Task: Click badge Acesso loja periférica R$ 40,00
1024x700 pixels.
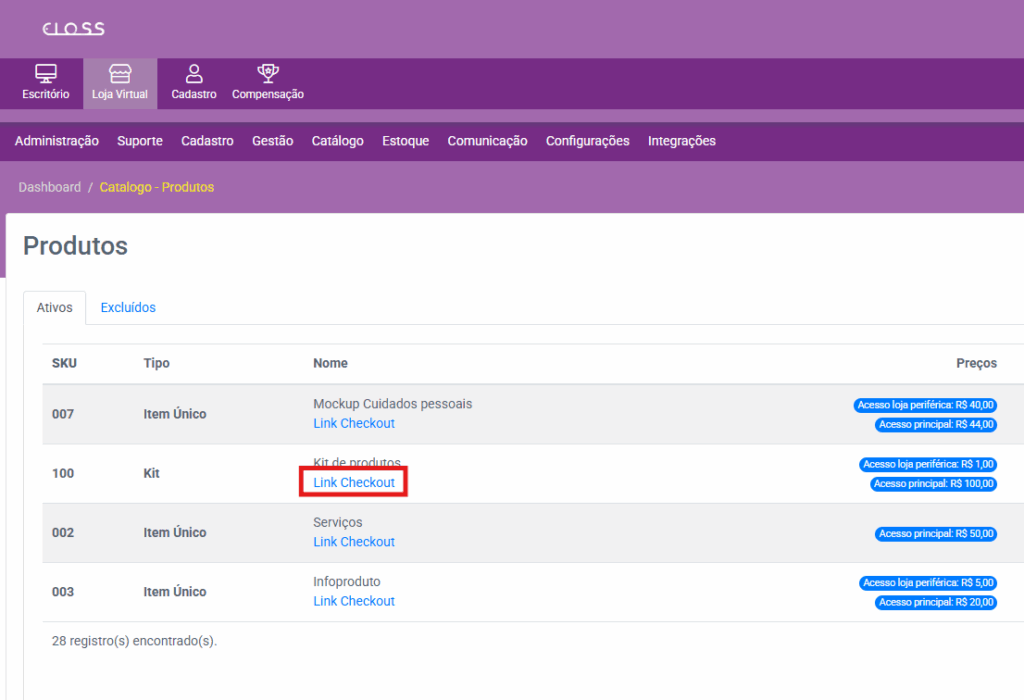Action: [925, 406]
